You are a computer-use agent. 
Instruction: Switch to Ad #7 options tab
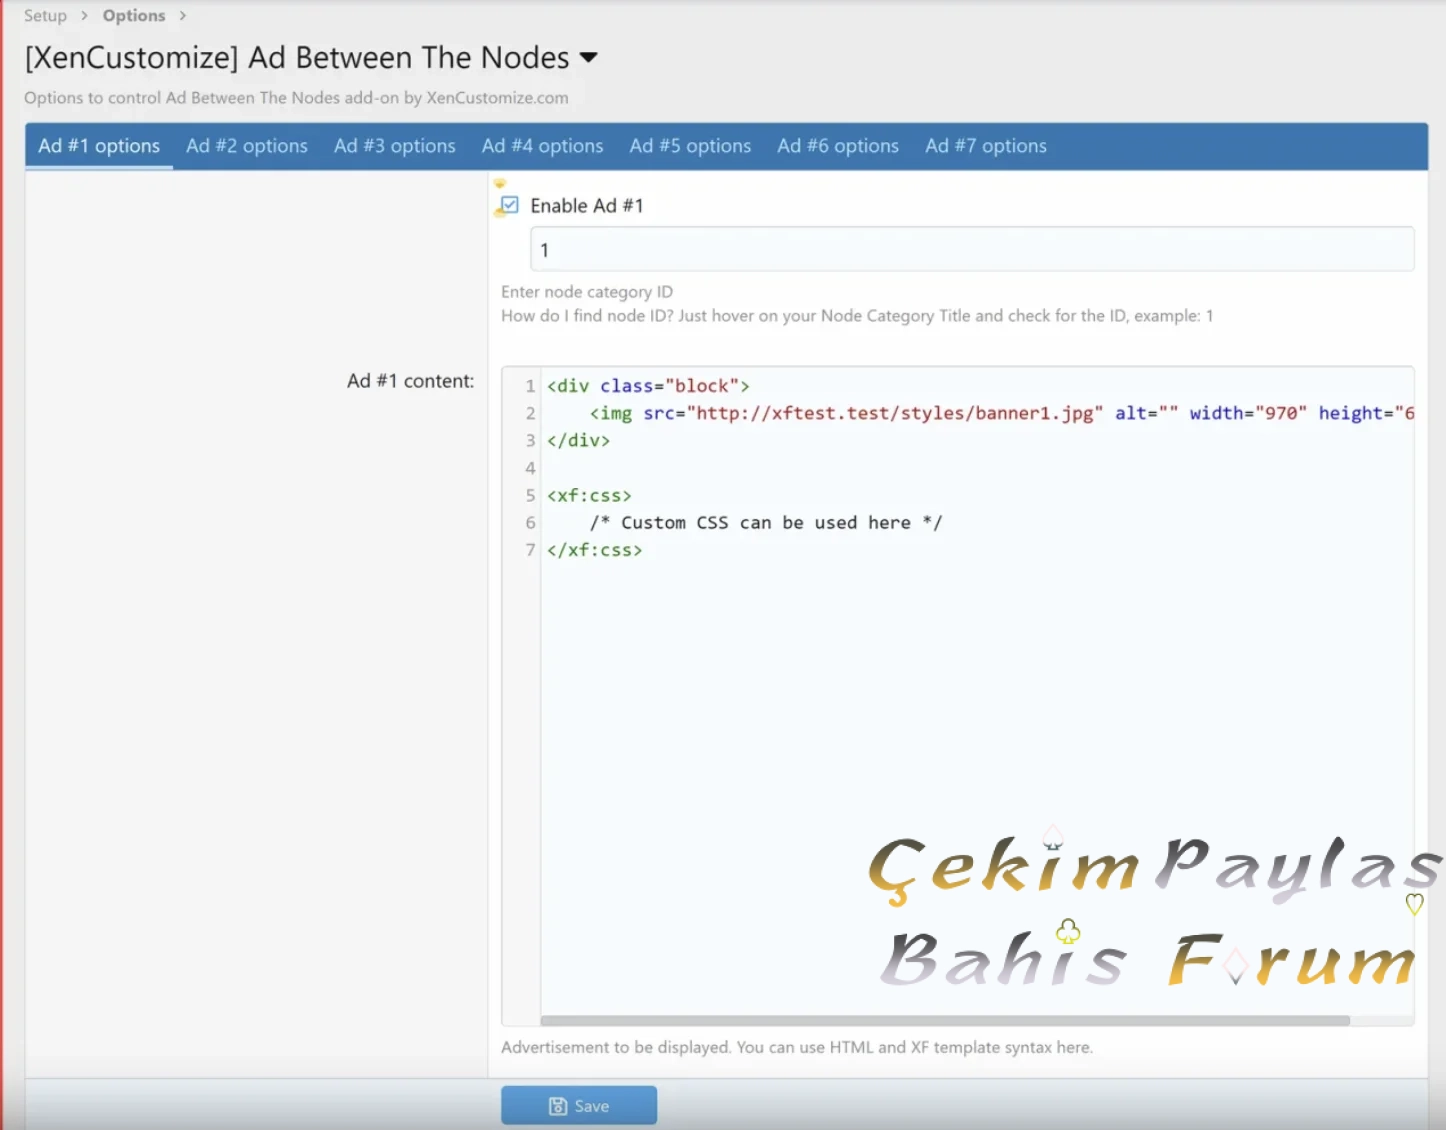[985, 146]
